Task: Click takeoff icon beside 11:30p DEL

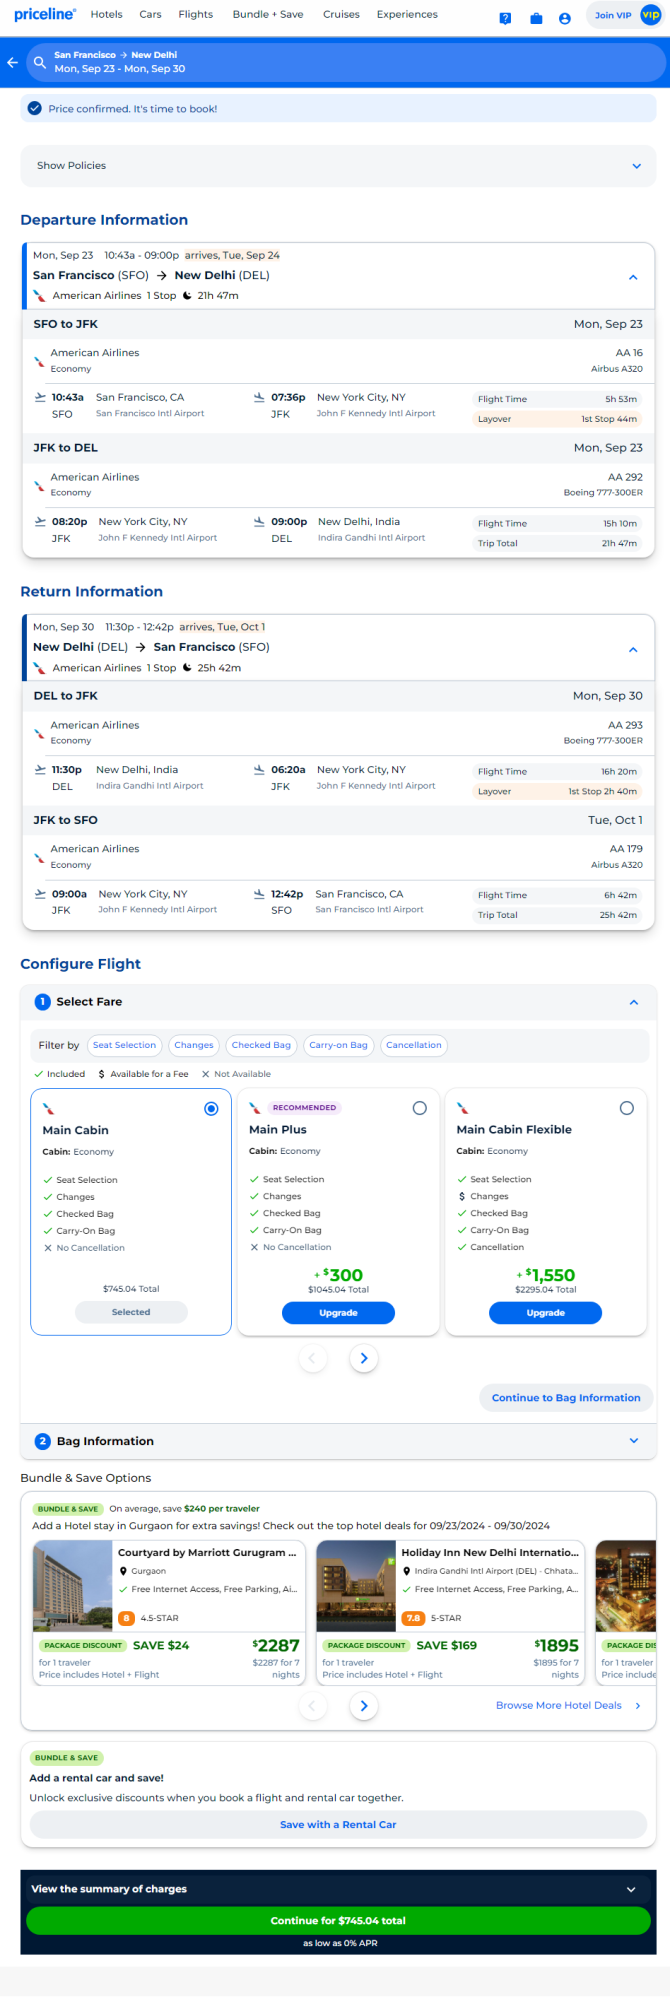Action: (40, 769)
